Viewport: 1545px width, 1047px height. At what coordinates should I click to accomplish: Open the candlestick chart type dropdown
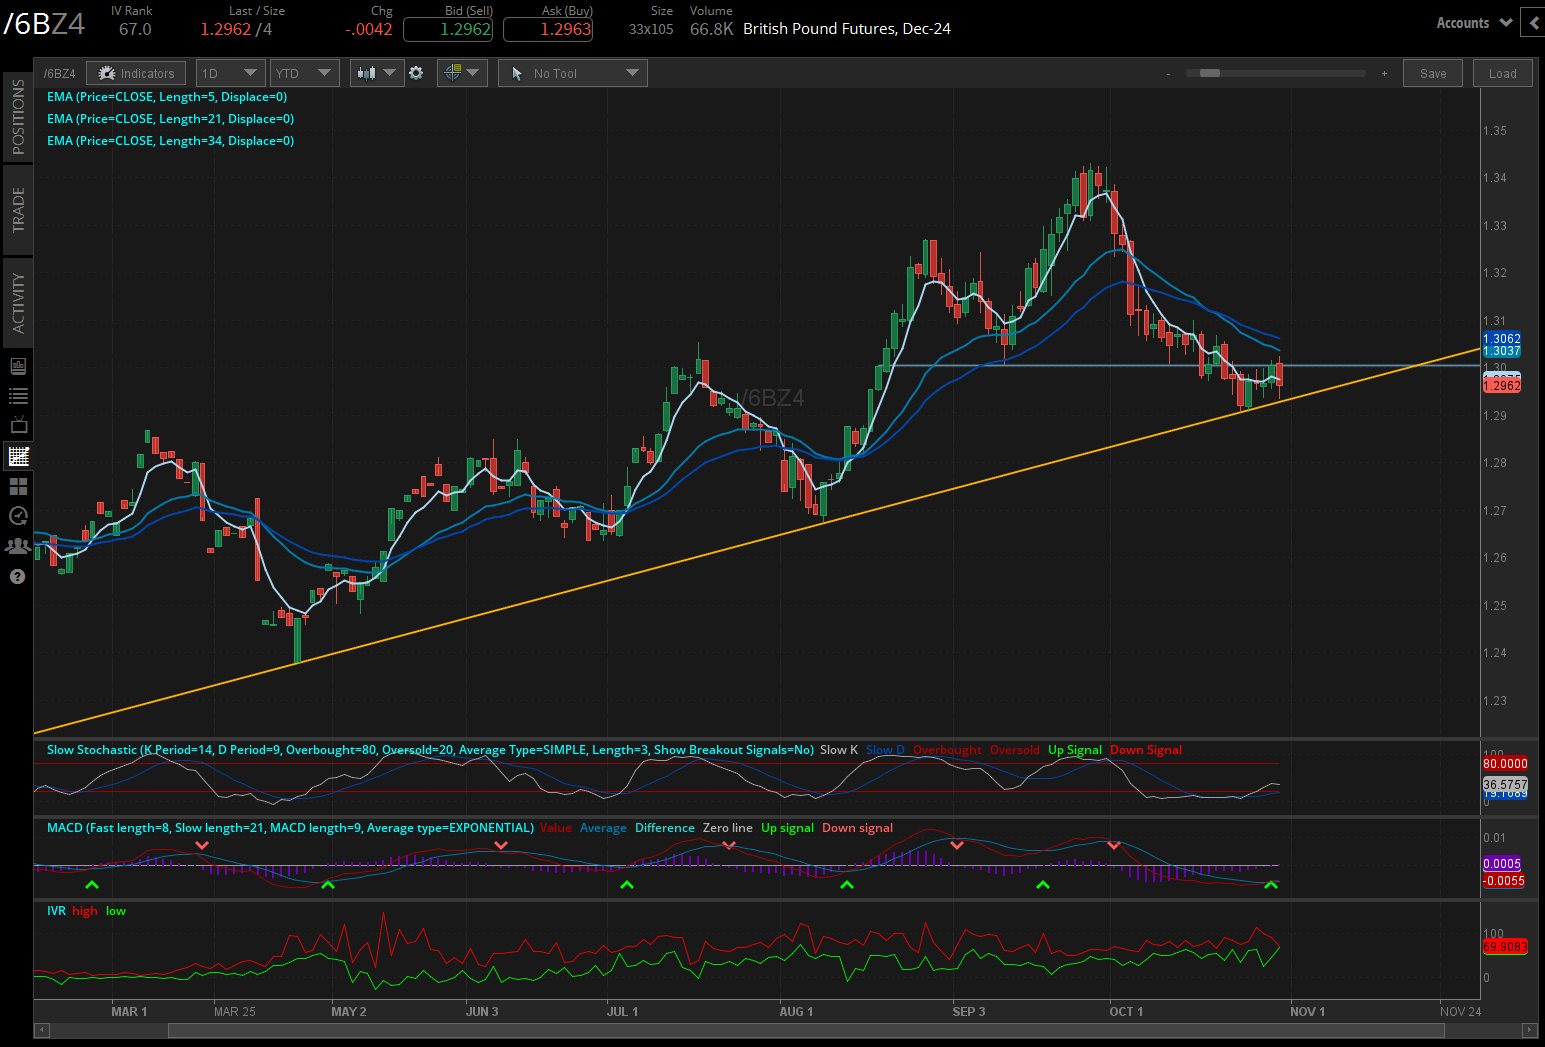[377, 73]
